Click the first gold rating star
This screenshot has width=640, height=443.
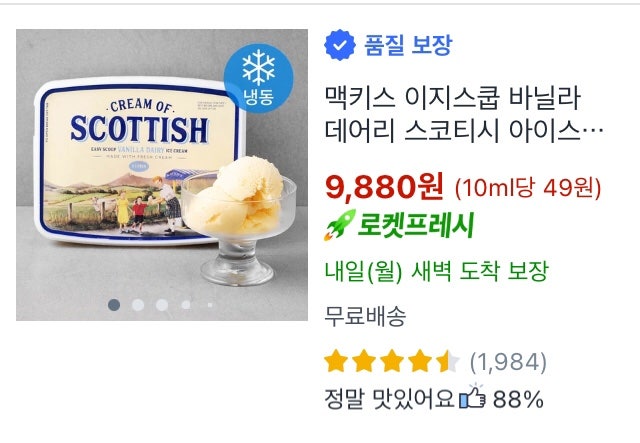(x=336, y=361)
